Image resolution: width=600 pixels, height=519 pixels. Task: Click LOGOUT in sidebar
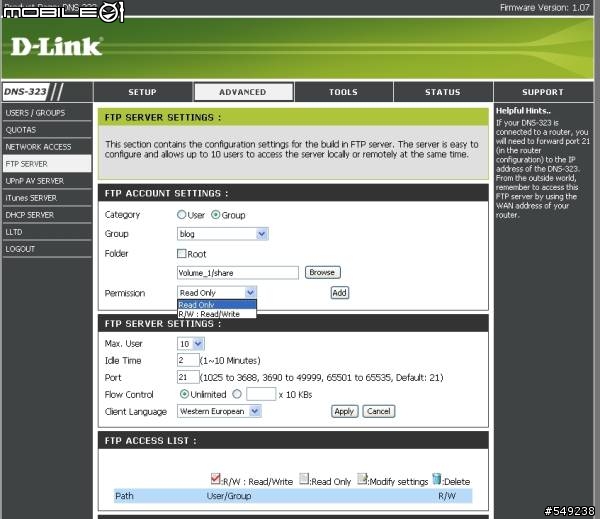47,249
